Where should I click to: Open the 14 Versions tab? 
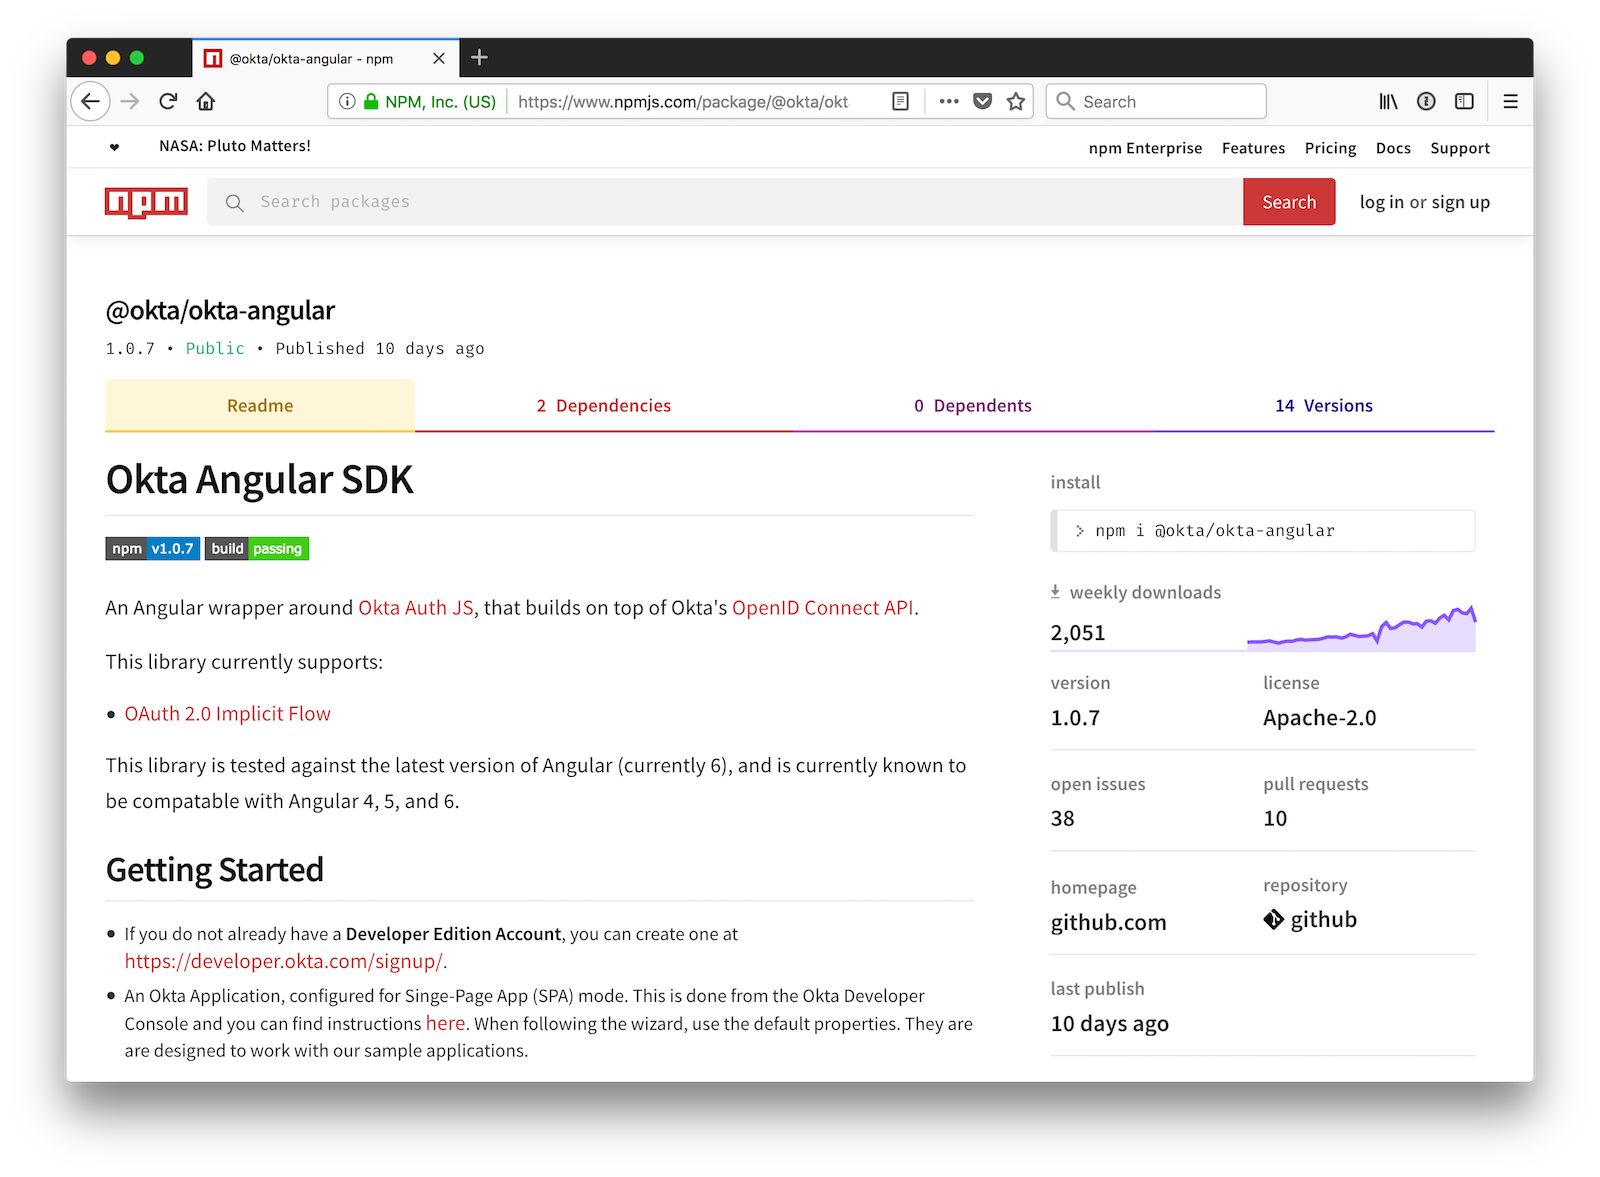click(x=1323, y=406)
